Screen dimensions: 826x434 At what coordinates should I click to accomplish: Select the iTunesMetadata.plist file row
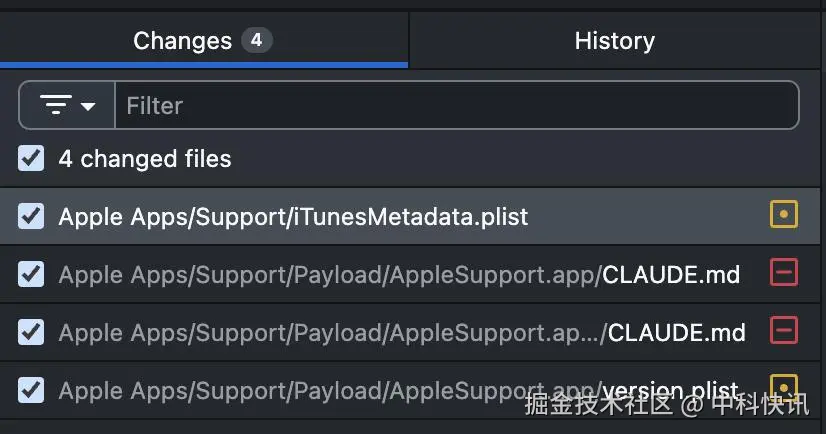[x=410, y=216]
